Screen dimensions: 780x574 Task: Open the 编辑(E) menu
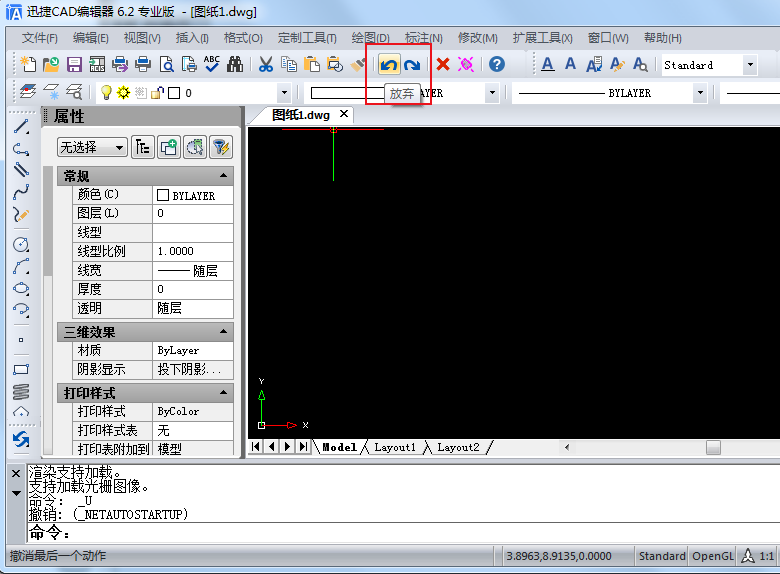[x=91, y=38]
